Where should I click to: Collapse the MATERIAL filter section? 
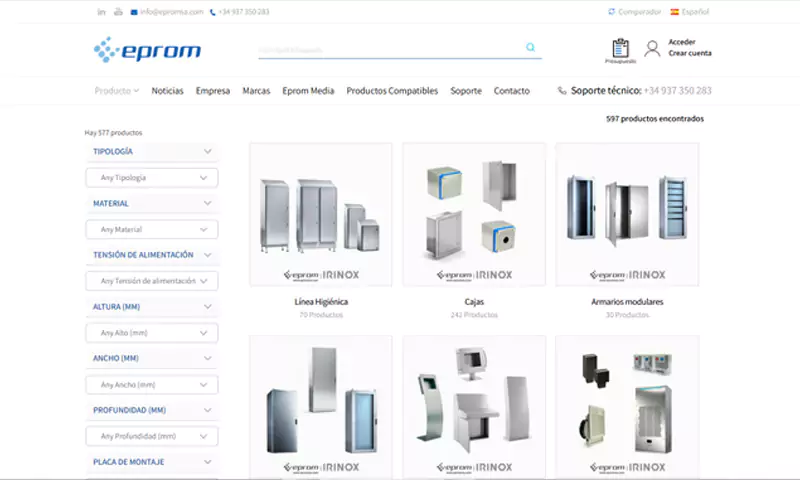click(152, 204)
